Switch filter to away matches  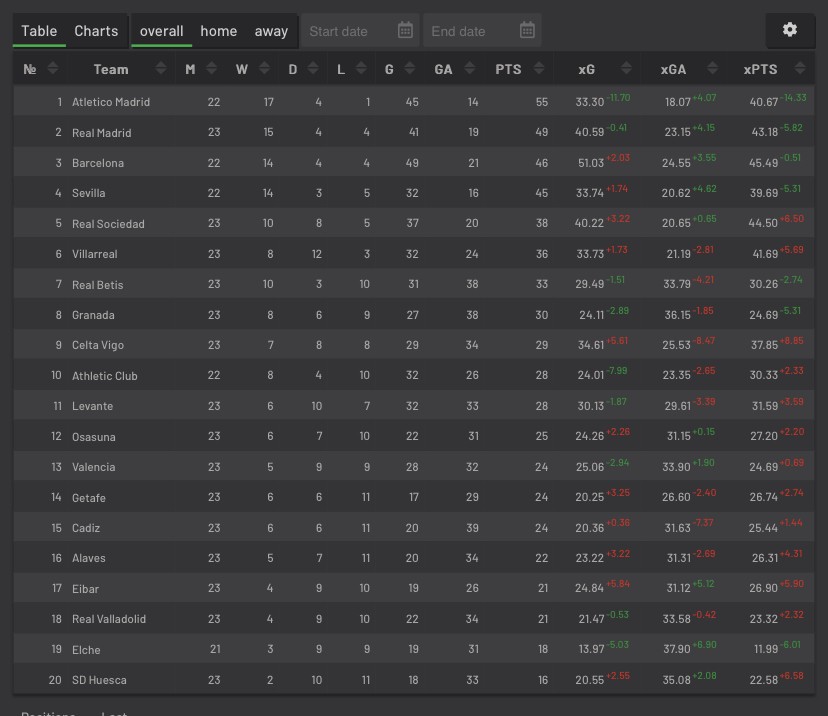point(271,31)
